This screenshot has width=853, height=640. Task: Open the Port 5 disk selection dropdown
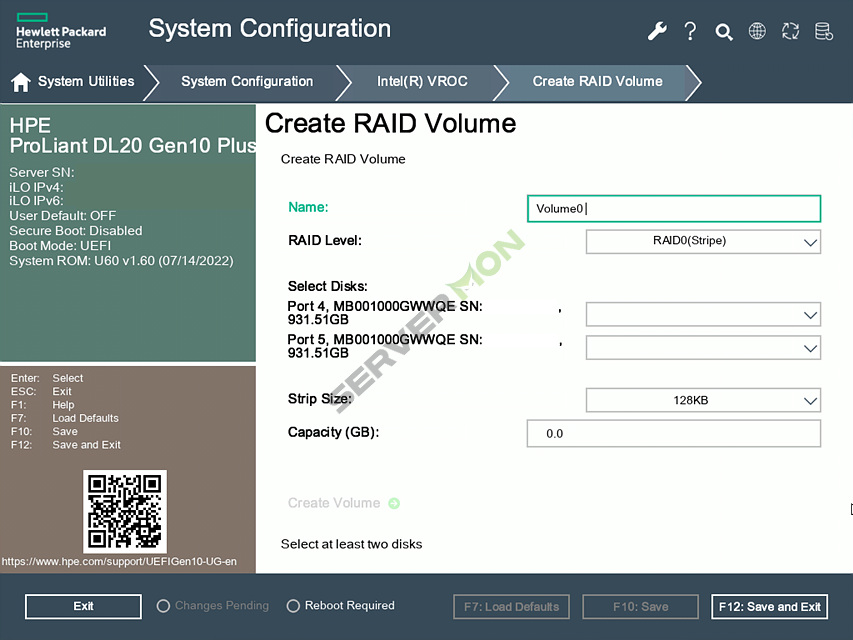click(x=703, y=348)
